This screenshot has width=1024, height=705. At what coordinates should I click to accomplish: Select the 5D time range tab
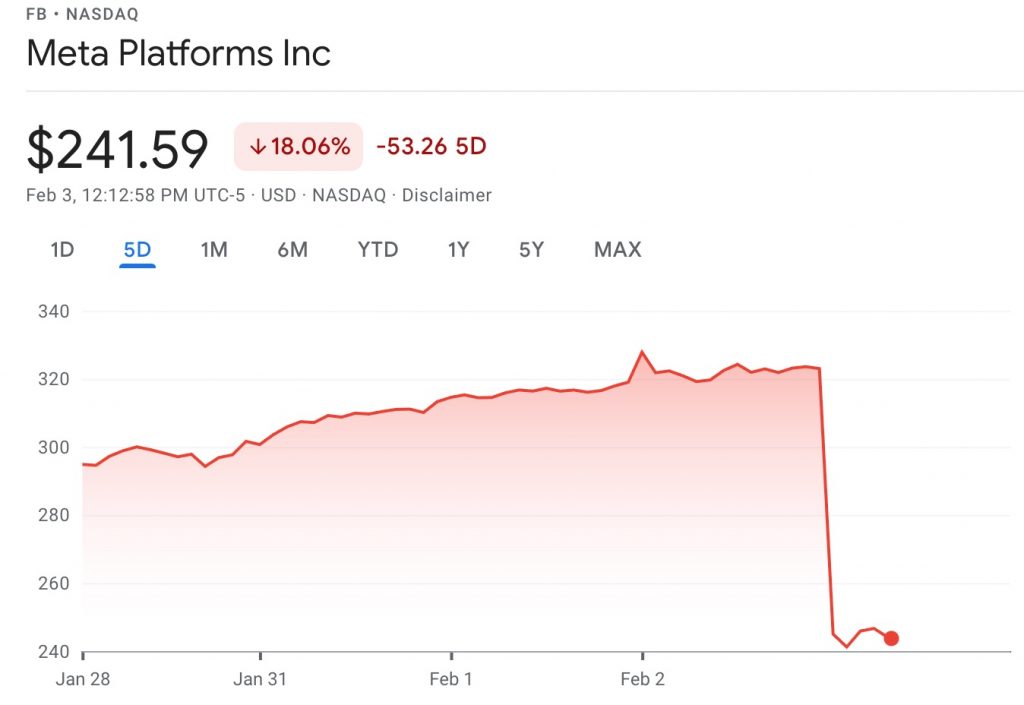click(137, 250)
